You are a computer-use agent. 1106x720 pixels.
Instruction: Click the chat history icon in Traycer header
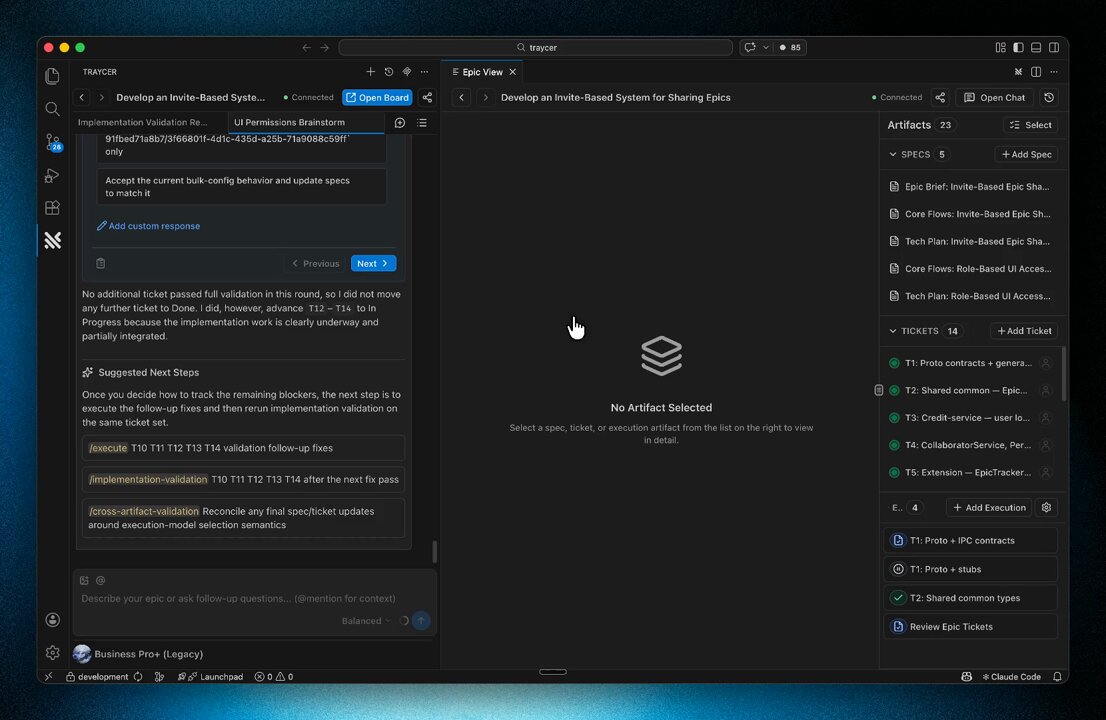tap(389, 72)
